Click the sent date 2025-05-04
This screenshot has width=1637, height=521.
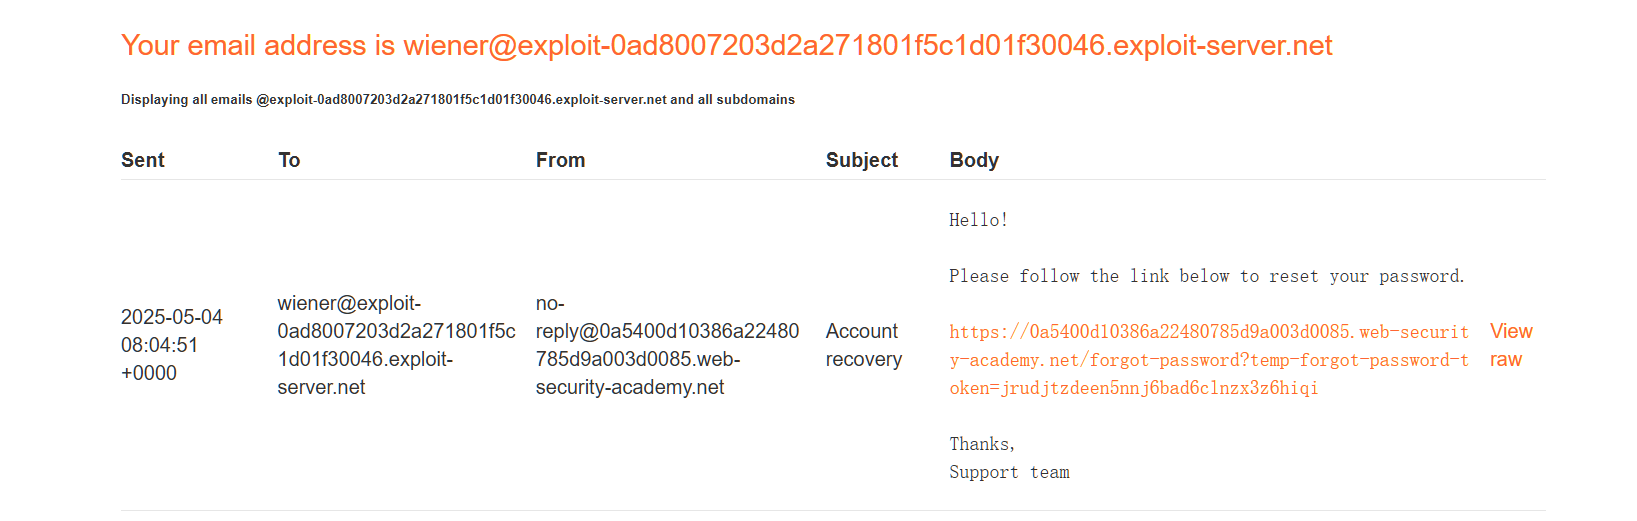tap(172, 317)
